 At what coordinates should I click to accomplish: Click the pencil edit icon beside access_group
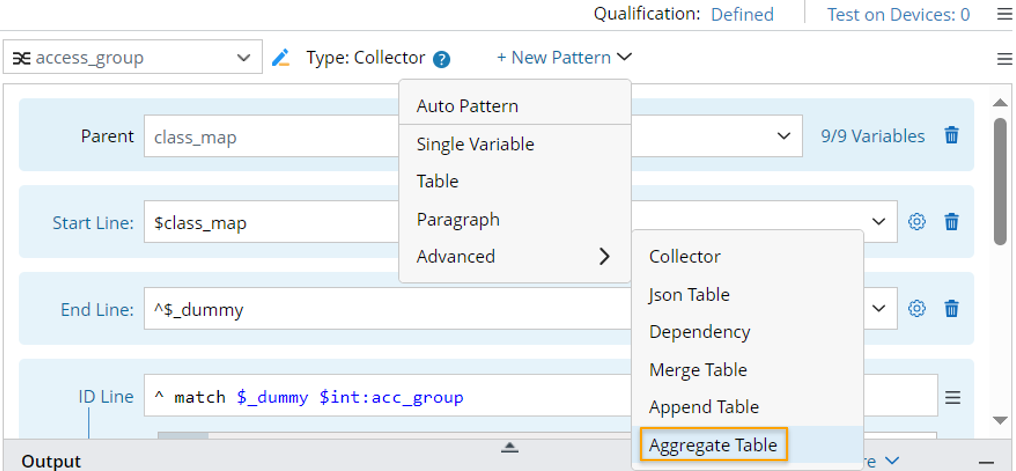(x=281, y=58)
